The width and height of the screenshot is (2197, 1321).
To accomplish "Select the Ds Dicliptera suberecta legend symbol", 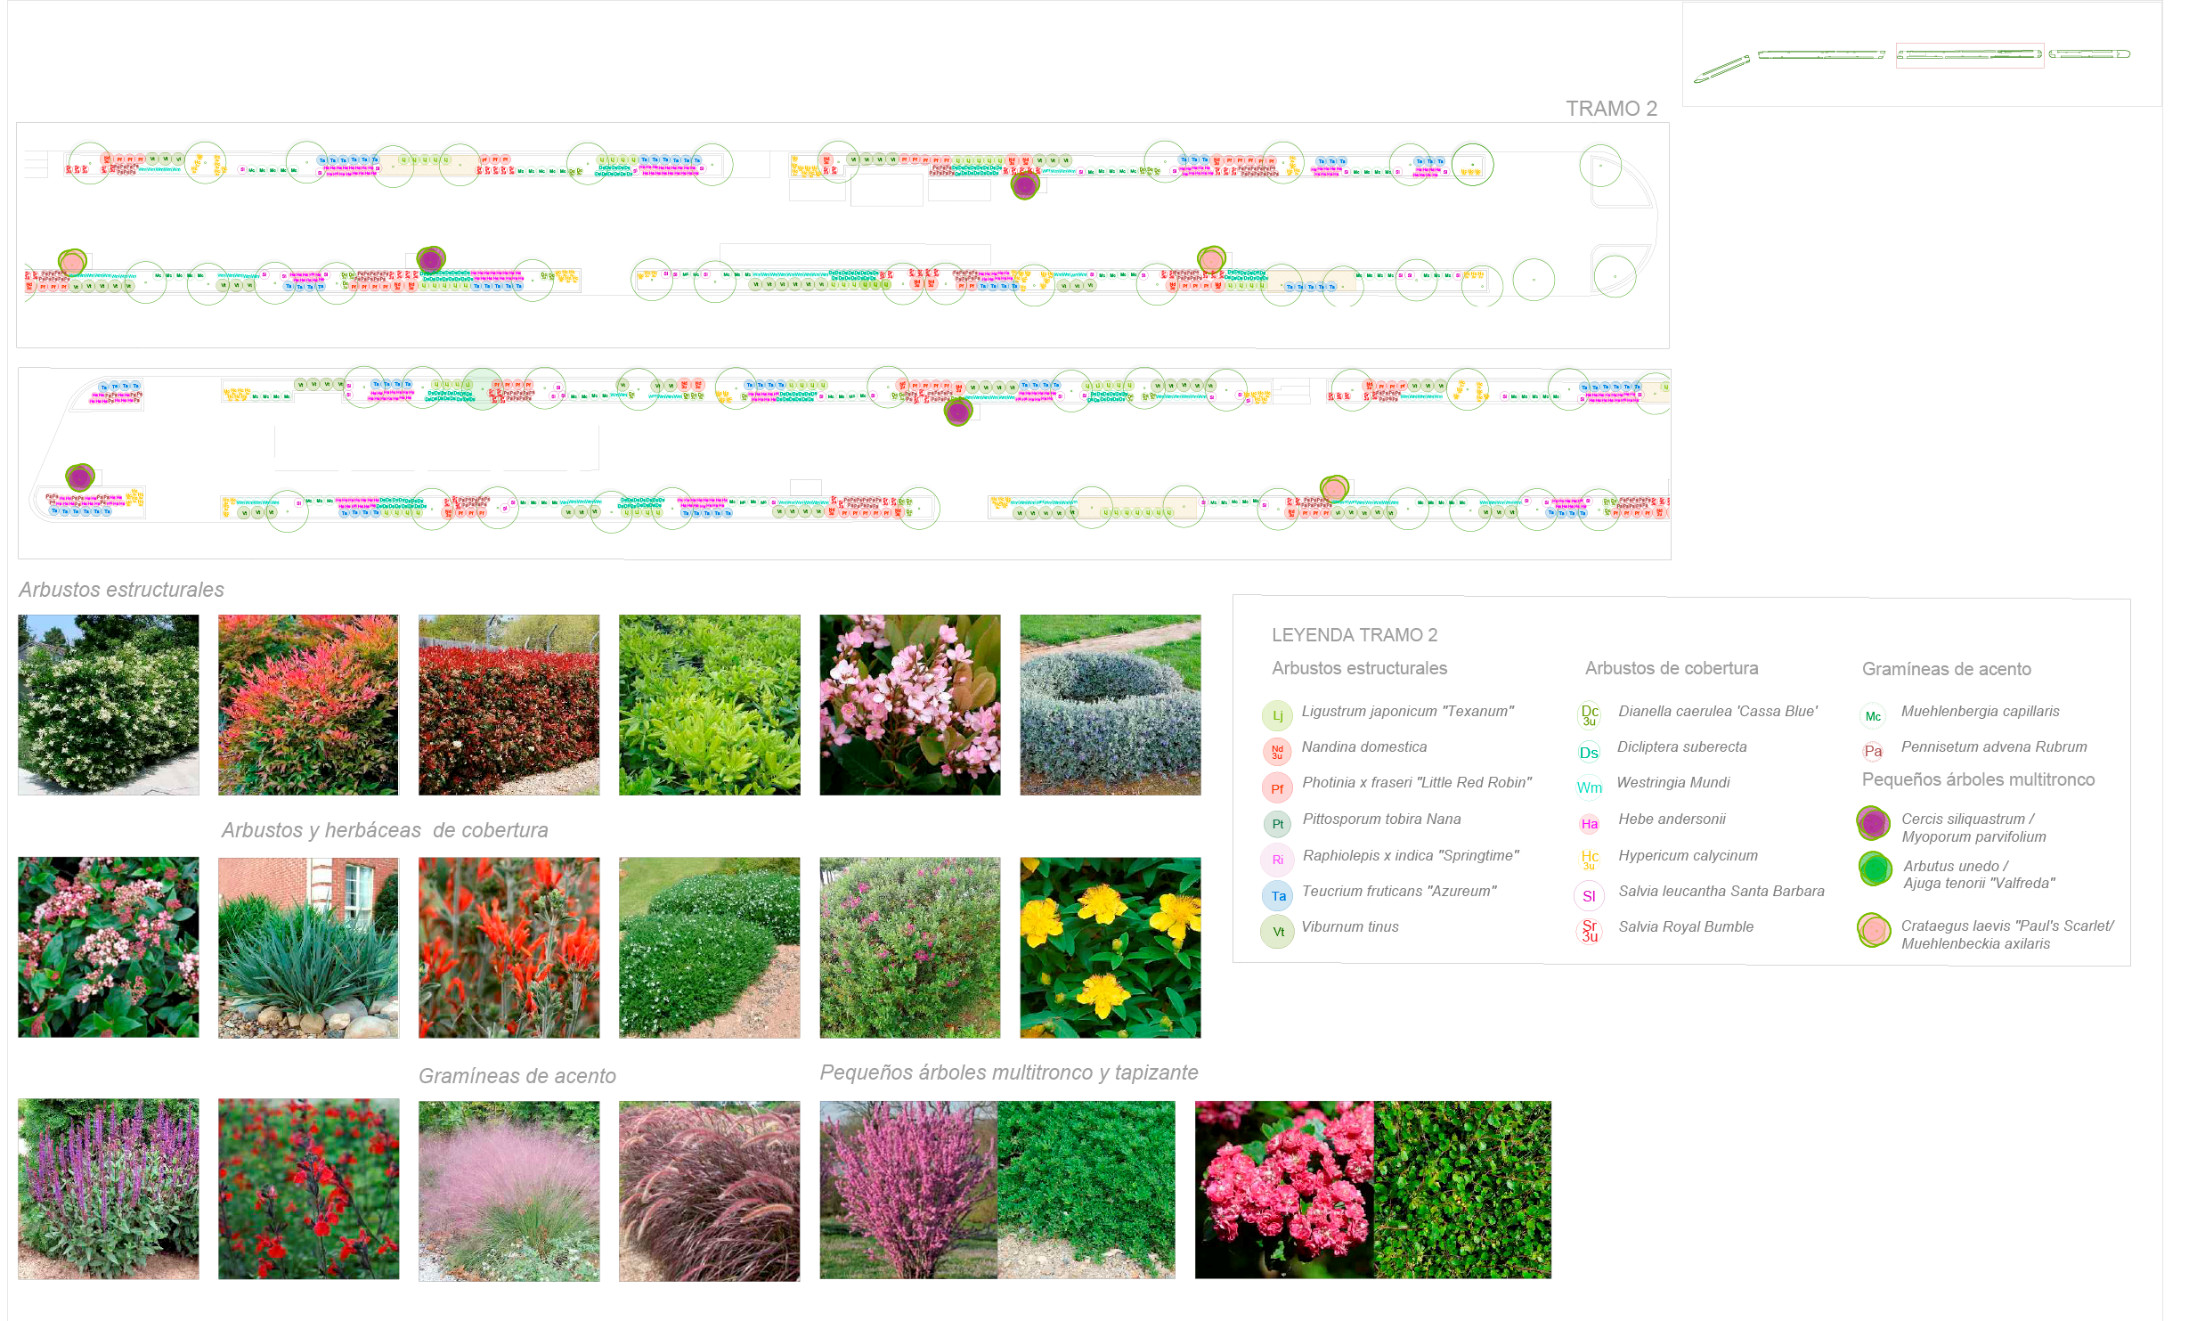I will coord(1588,752).
